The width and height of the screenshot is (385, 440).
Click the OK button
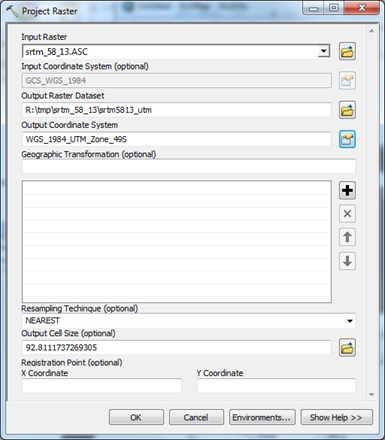click(136, 417)
